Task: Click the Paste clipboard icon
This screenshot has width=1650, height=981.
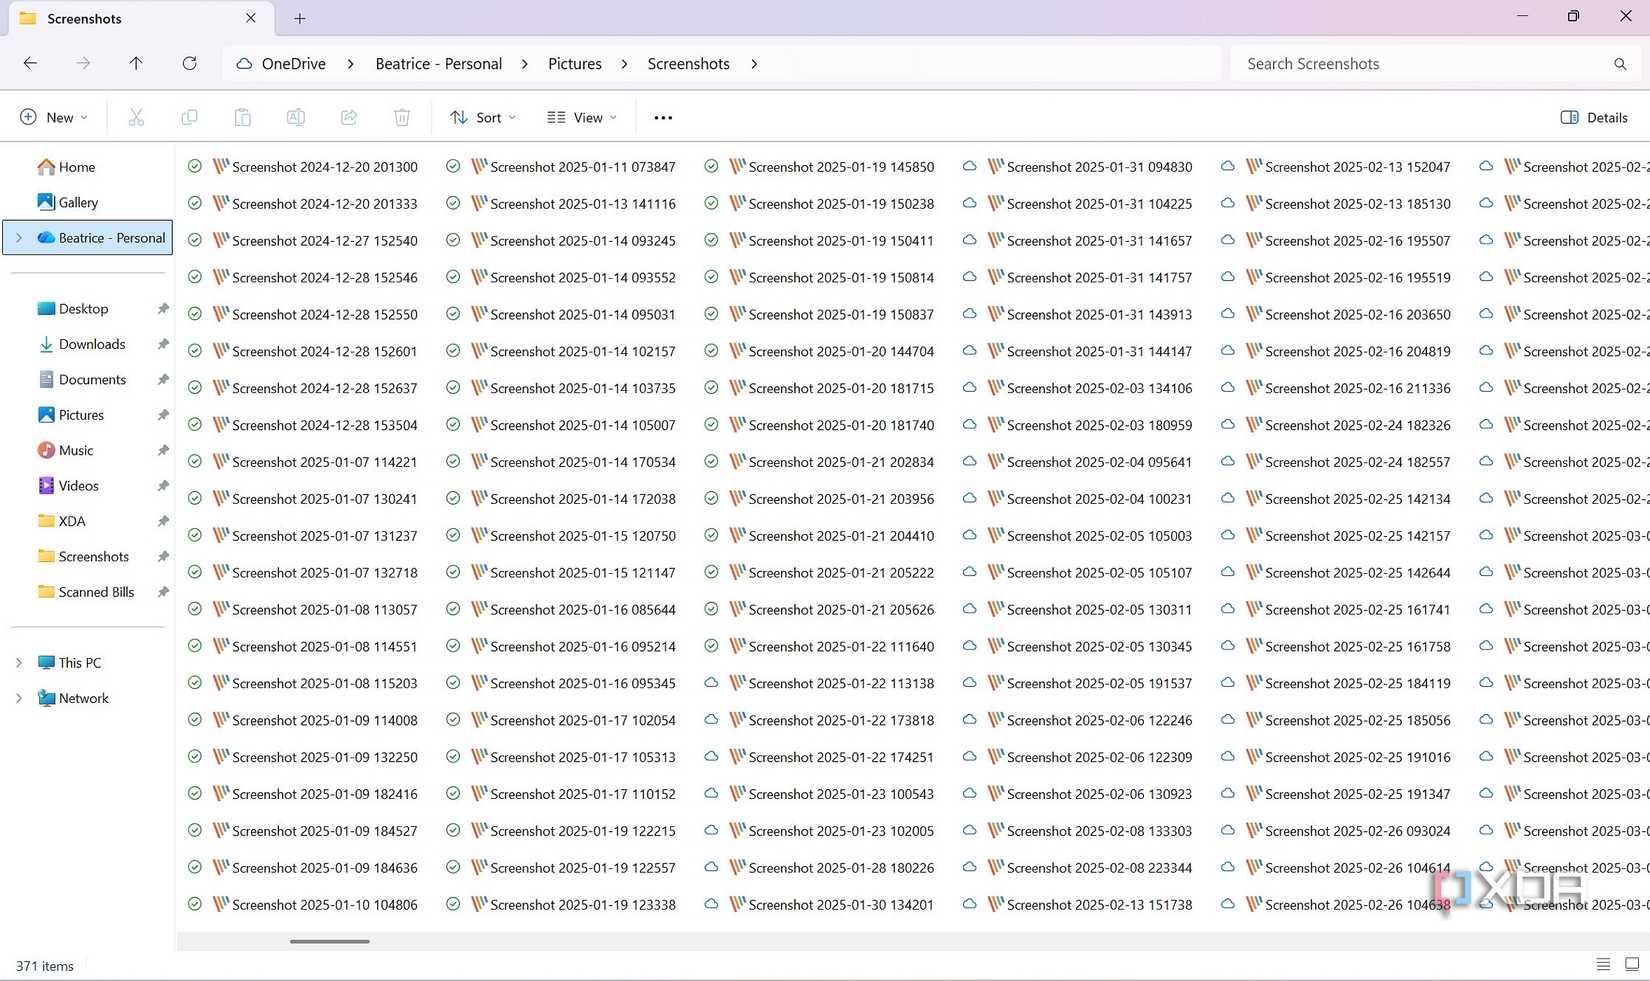Action: coord(242,117)
